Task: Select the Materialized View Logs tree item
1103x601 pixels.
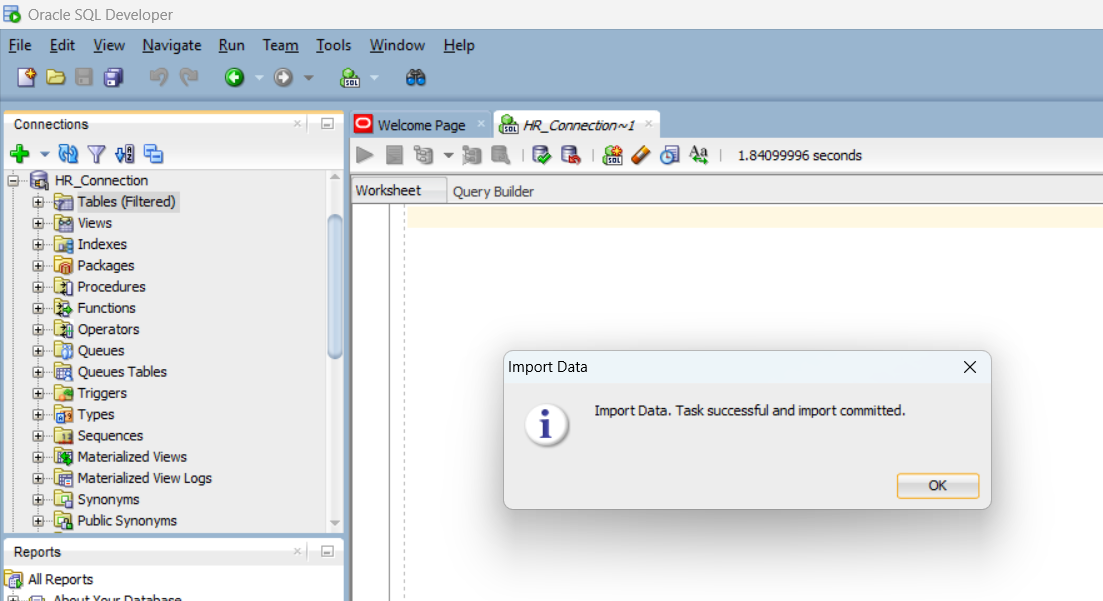Action: pyautogui.click(x=144, y=478)
